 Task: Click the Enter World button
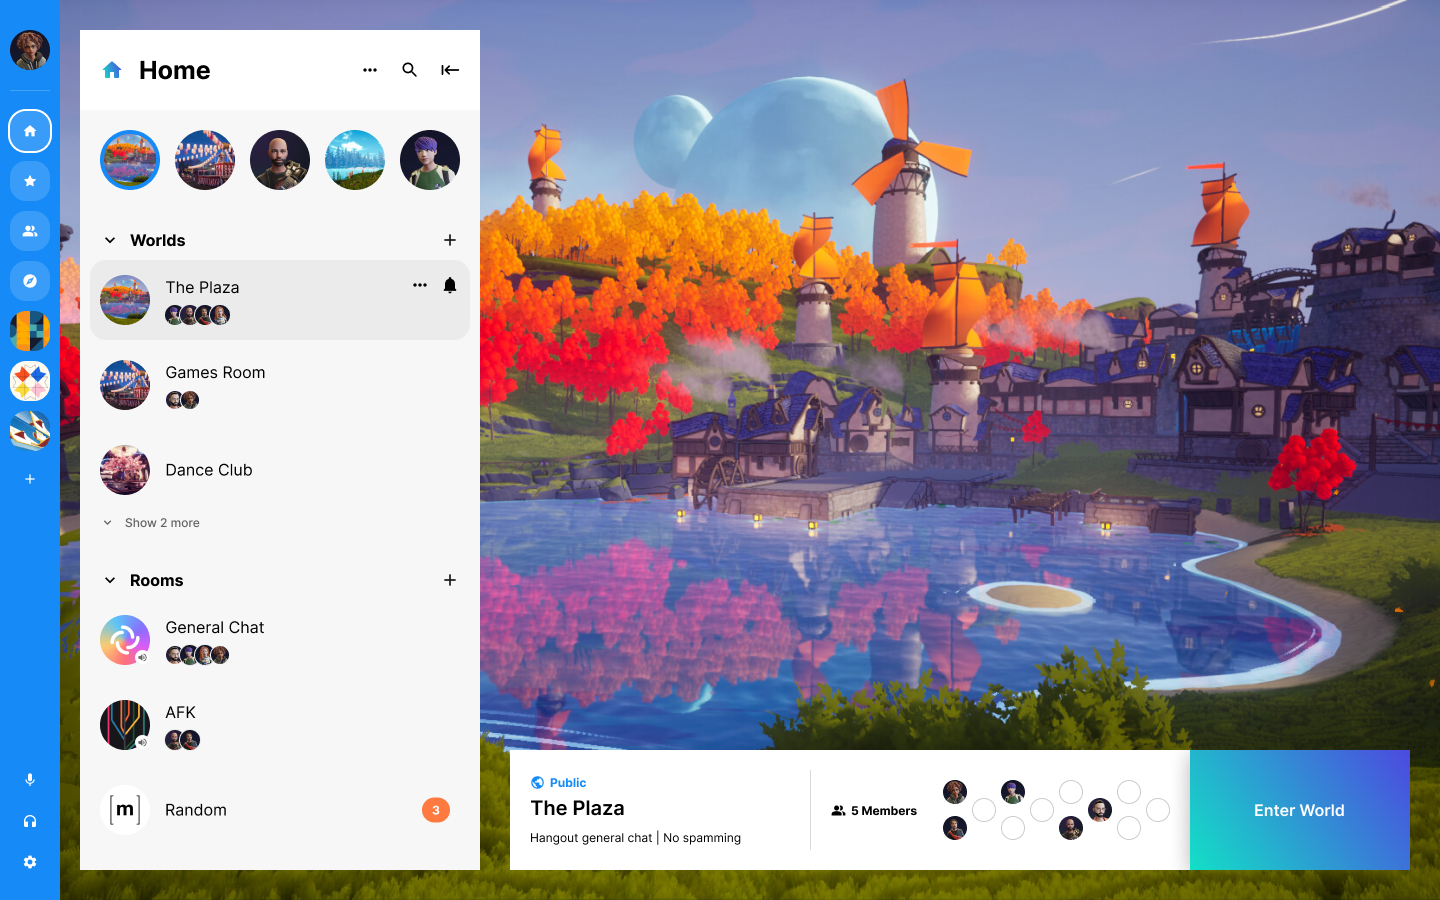(x=1299, y=810)
